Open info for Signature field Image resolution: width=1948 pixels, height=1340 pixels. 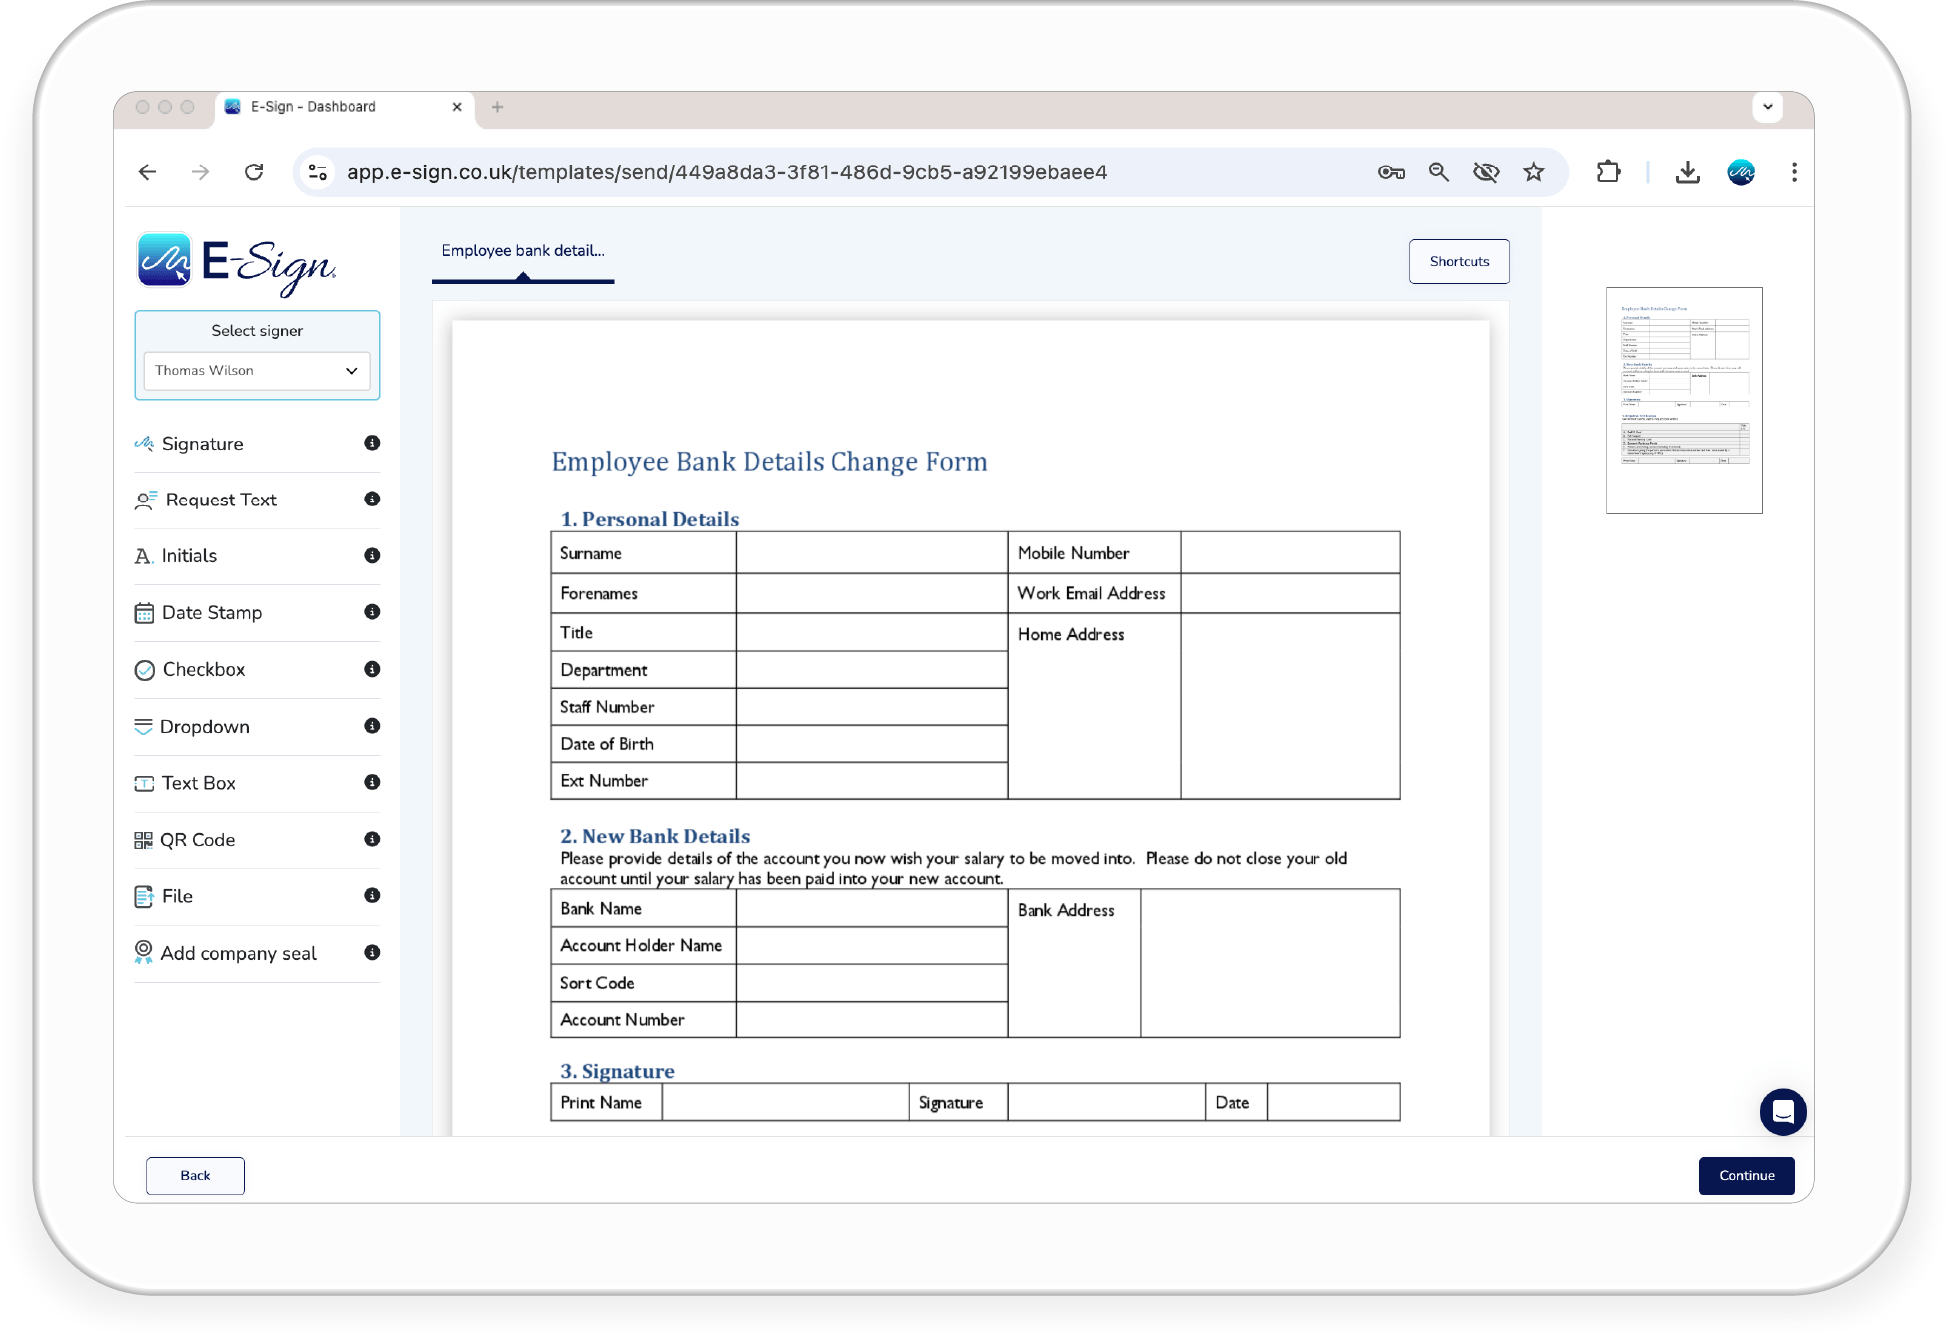pos(372,443)
